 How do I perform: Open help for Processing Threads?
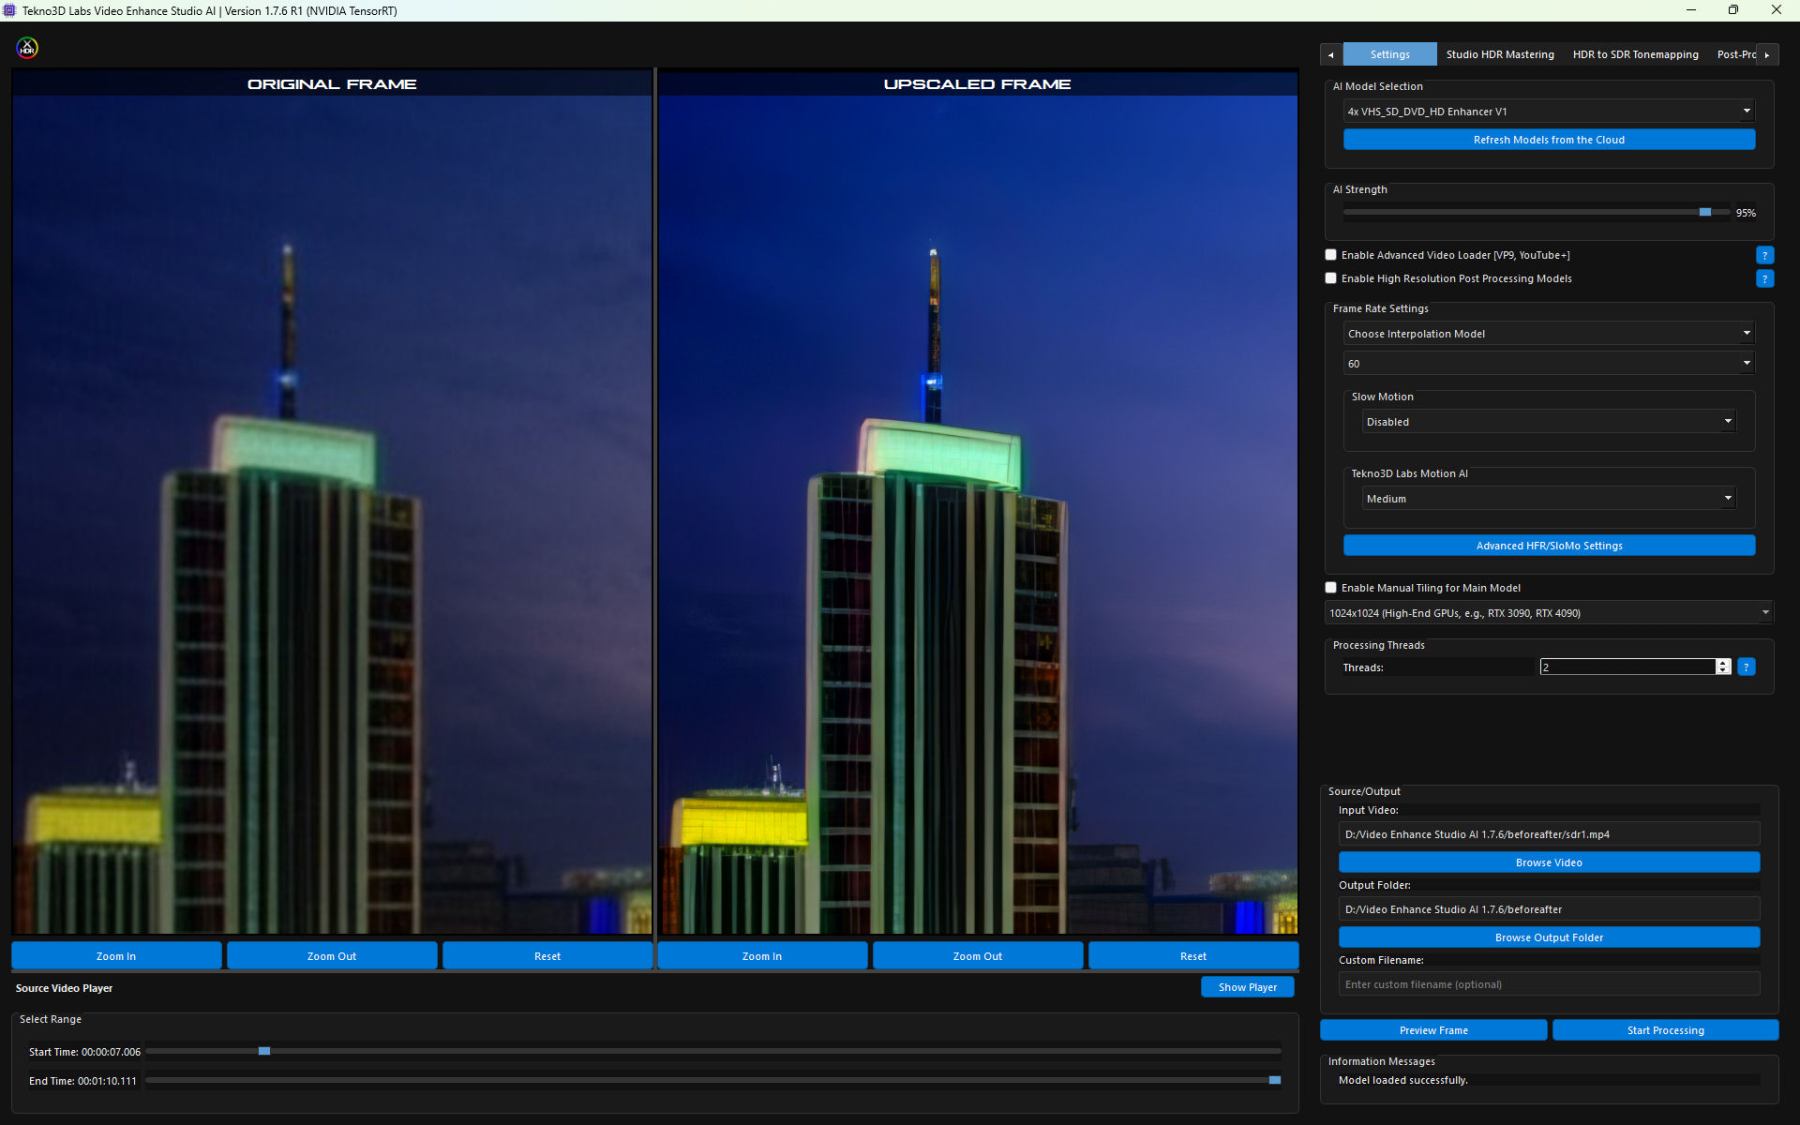point(1746,667)
